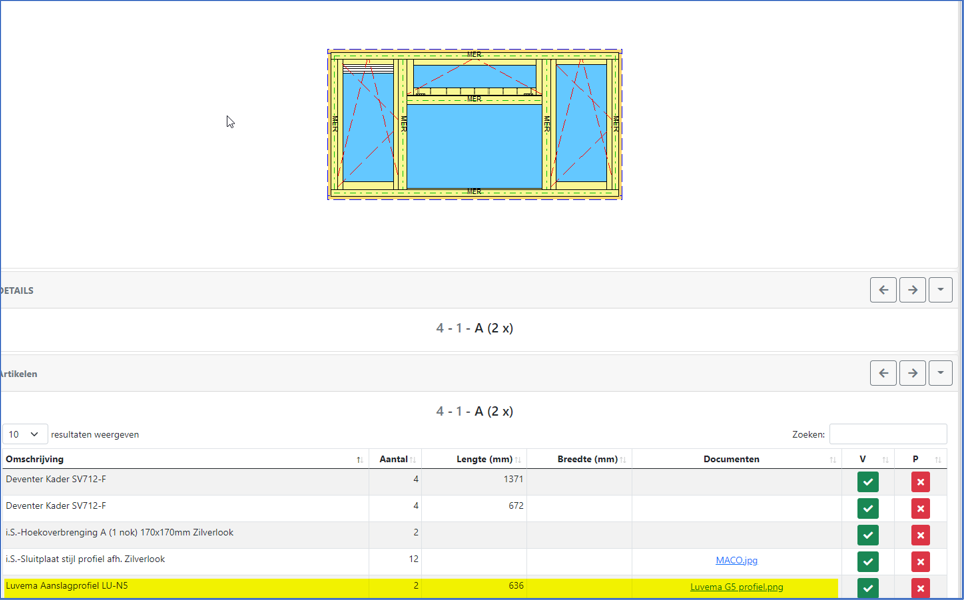Expand the Details section dropdown arrow

[940, 290]
